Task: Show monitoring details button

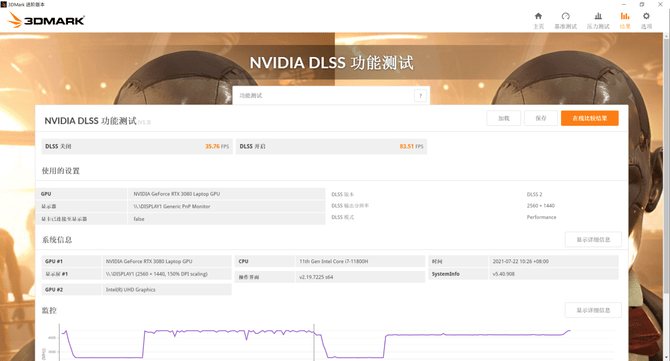Action: [x=593, y=310]
